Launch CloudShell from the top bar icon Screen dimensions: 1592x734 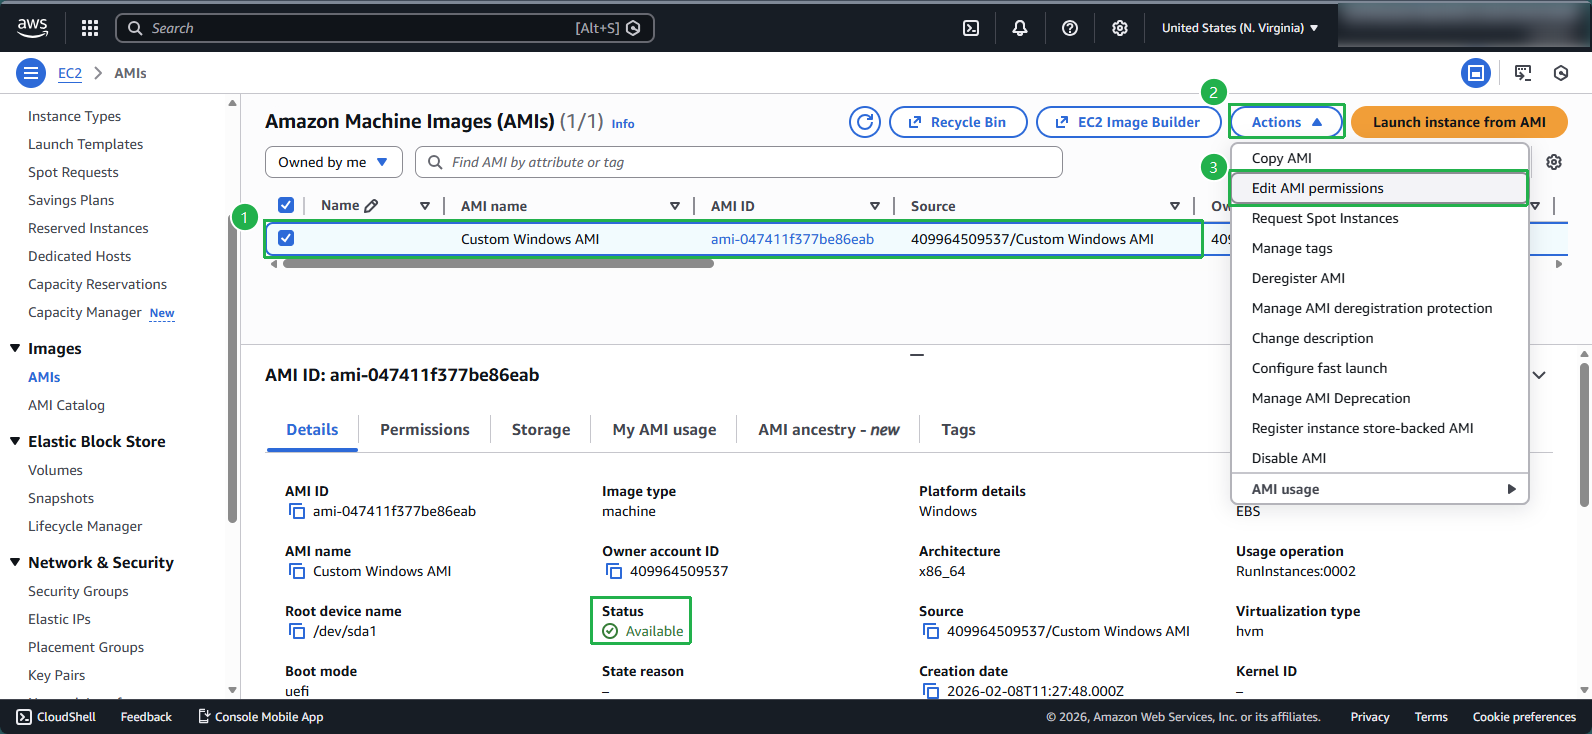971,28
